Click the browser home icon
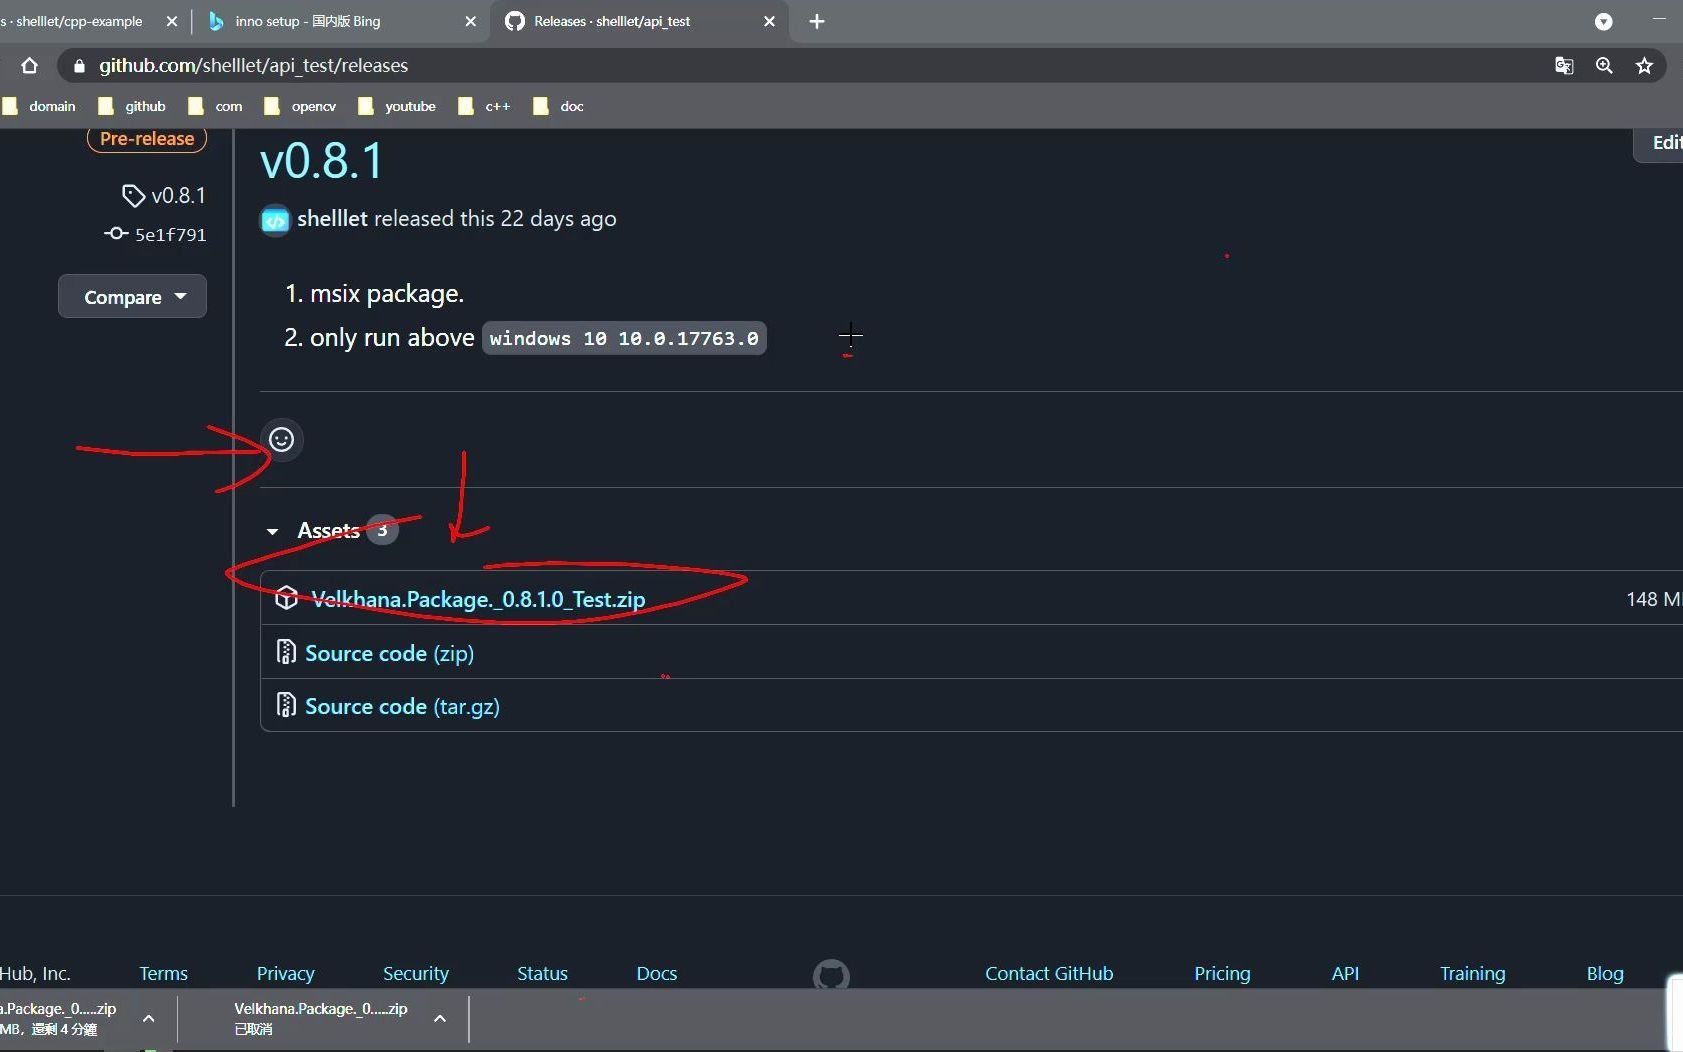The image size is (1683, 1052). (x=29, y=65)
